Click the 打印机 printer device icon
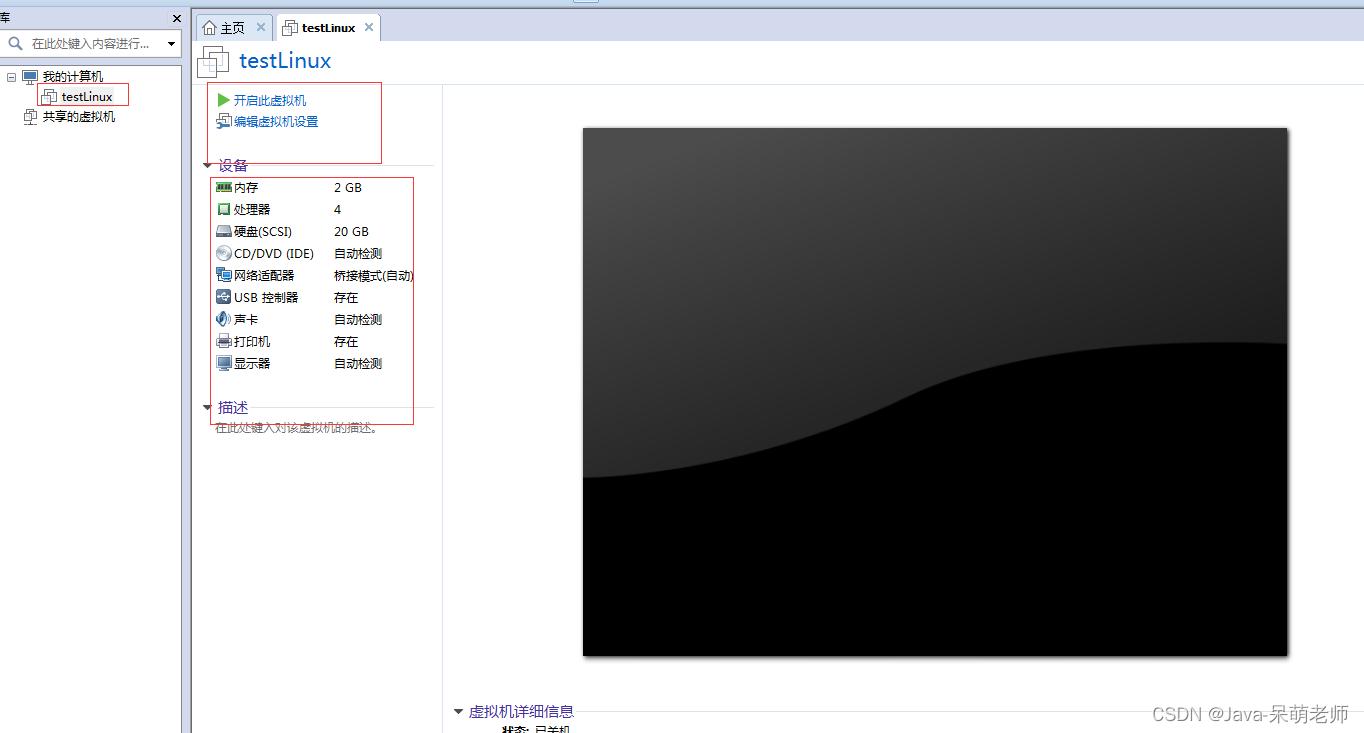This screenshot has height=733, width=1364. 224,341
